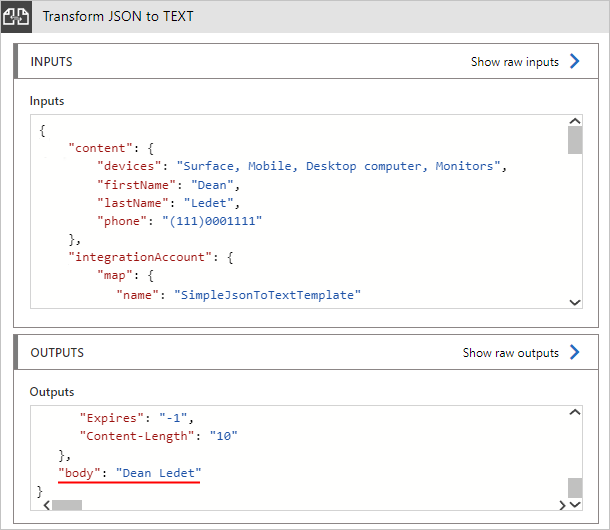610x530 pixels.
Task: Click the chevron beside Show raw outputs
Action: (x=575, y=352)
